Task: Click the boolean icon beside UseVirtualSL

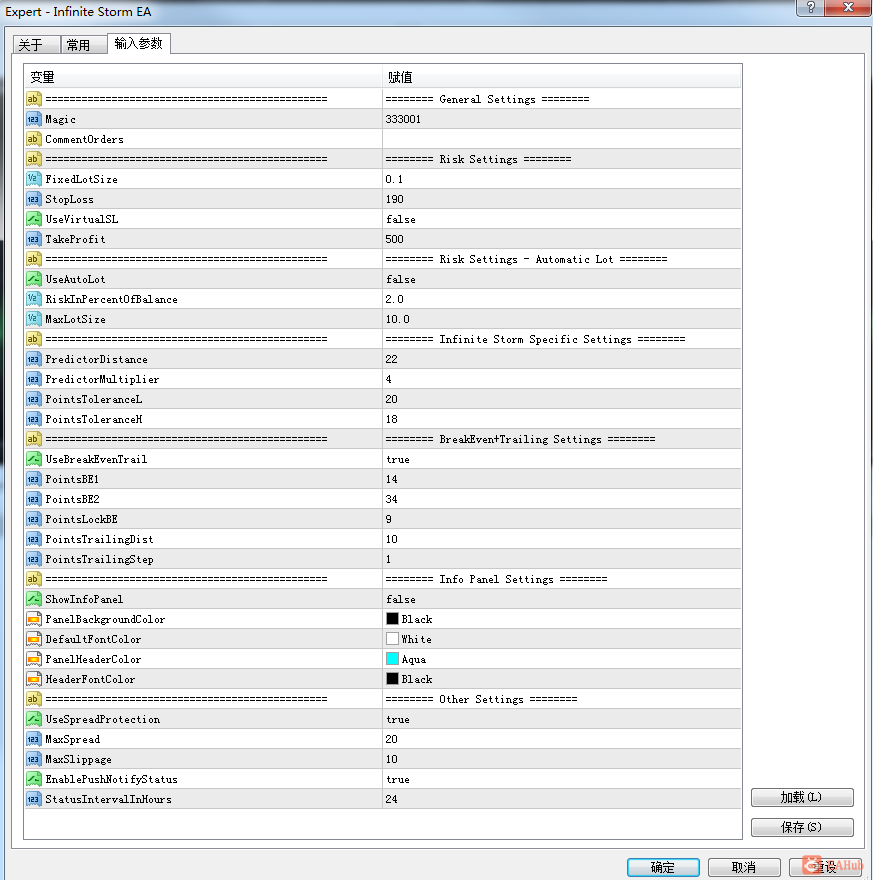Action: click(x=34, y=219)
